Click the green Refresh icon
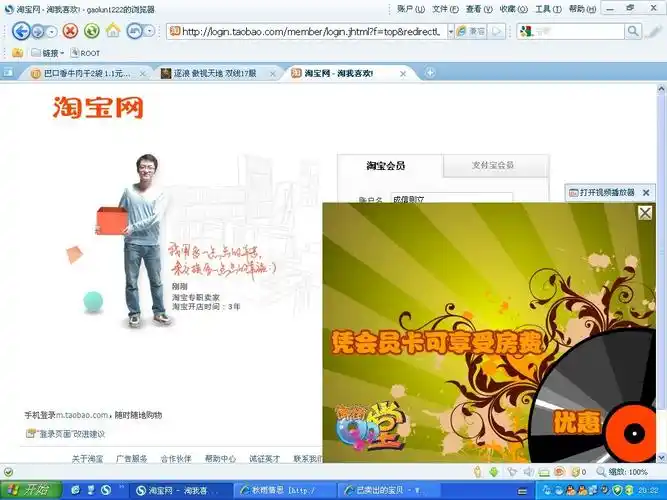This screenshot has height=500, width=667. tap(91, 31)
